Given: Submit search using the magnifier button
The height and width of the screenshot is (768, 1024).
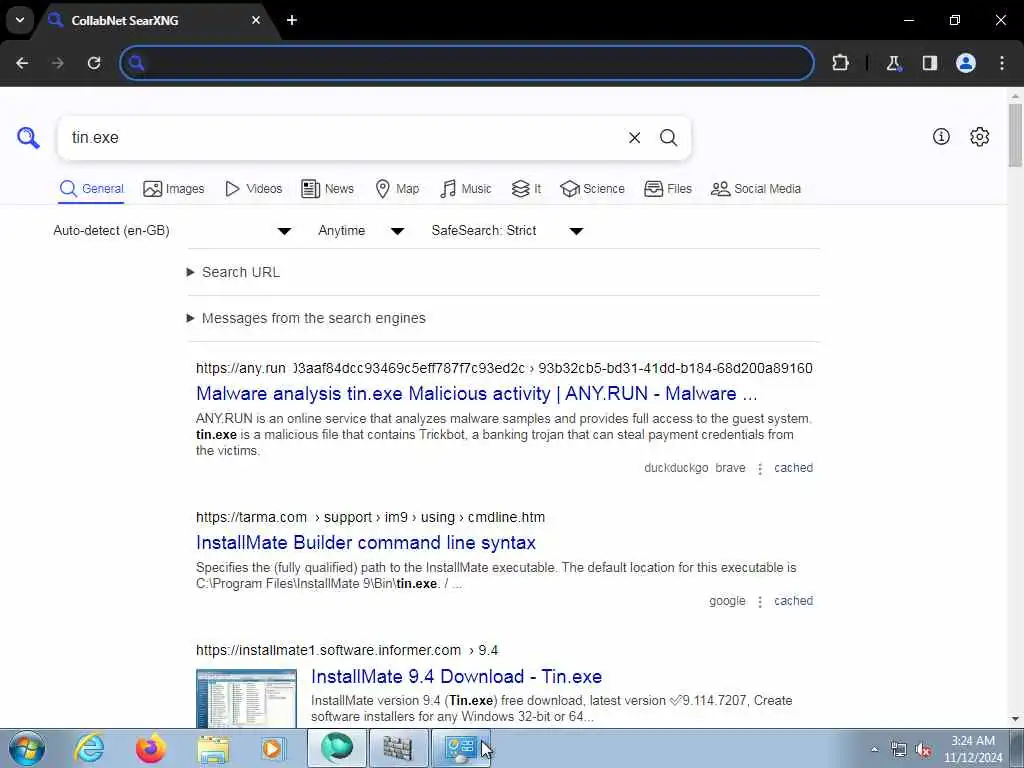Looking at the screenshot, I should tap(668, 138).
